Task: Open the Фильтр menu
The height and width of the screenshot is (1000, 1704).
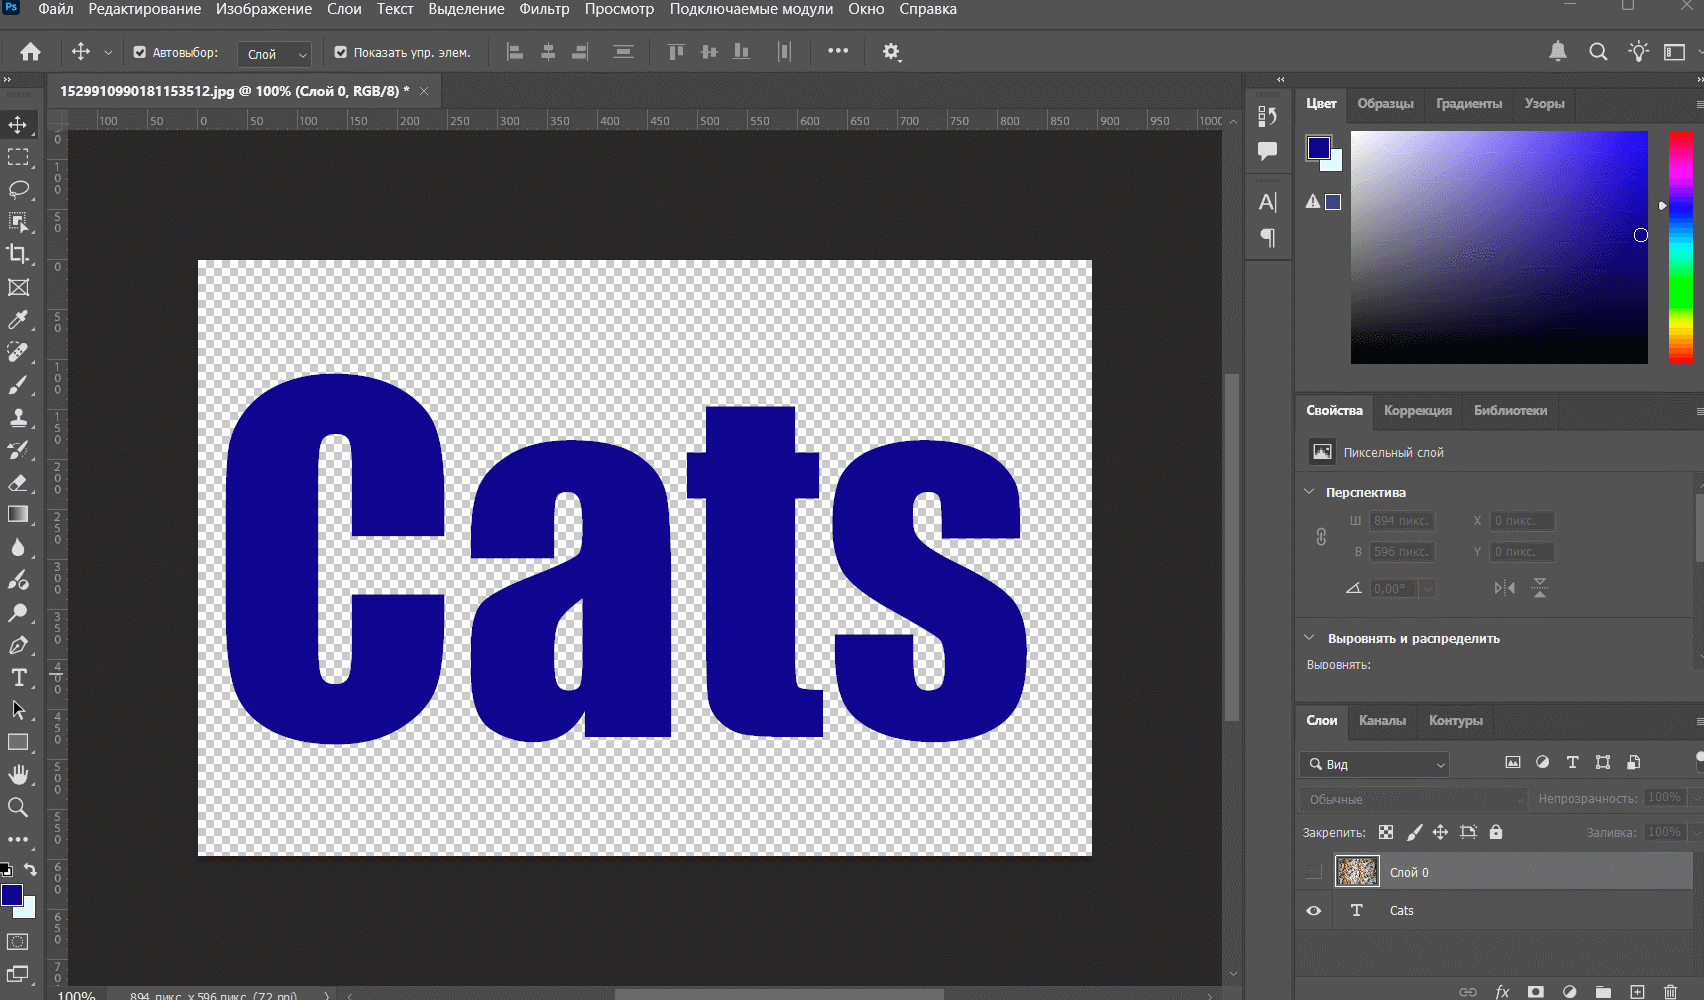Action: pyautogui.click(x=544, y=9)
